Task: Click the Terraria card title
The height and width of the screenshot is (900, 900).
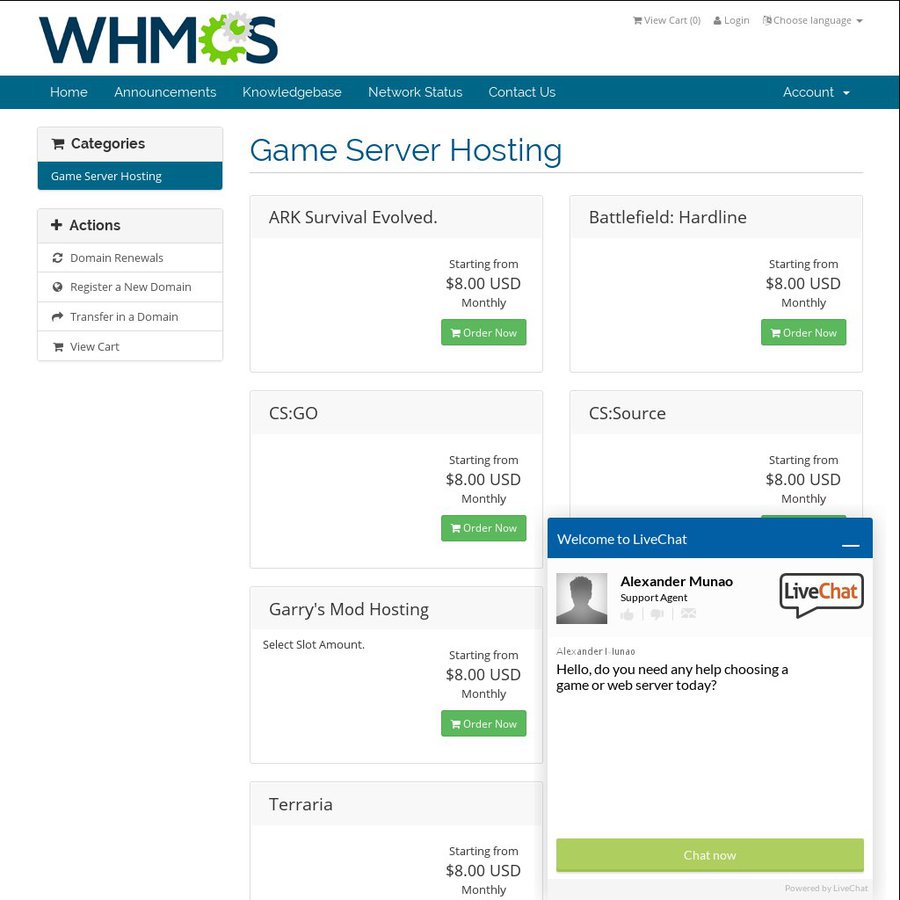Action: tap(301, 805)
